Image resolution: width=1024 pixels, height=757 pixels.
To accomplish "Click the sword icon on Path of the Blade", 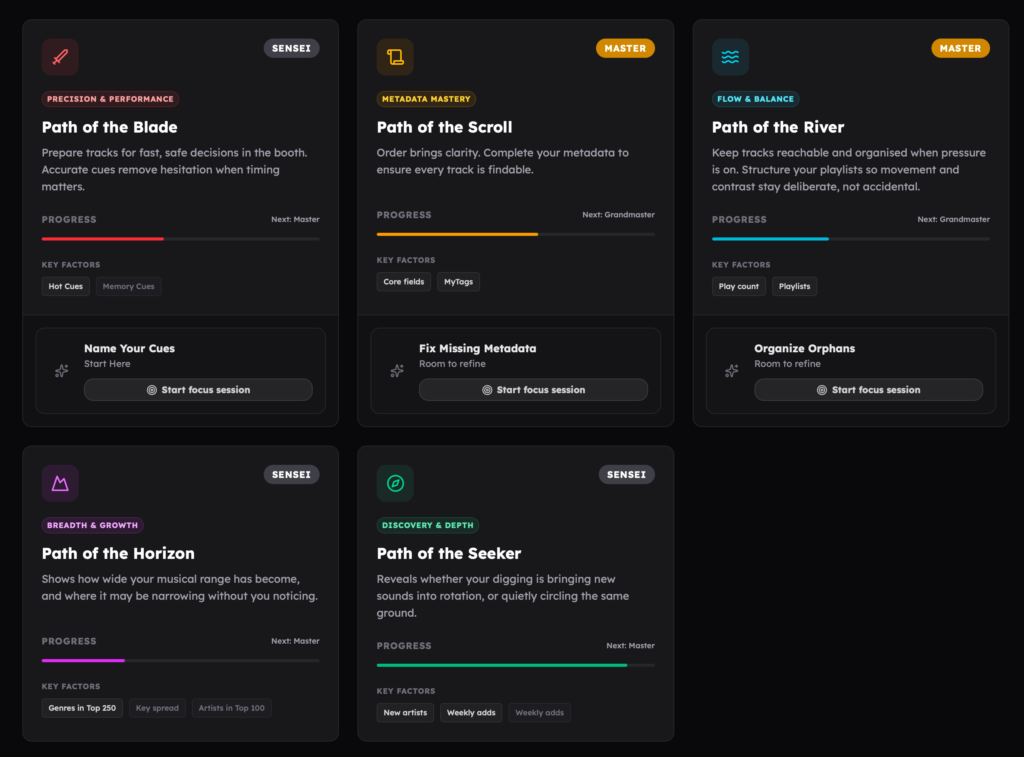I will (60, 57).
